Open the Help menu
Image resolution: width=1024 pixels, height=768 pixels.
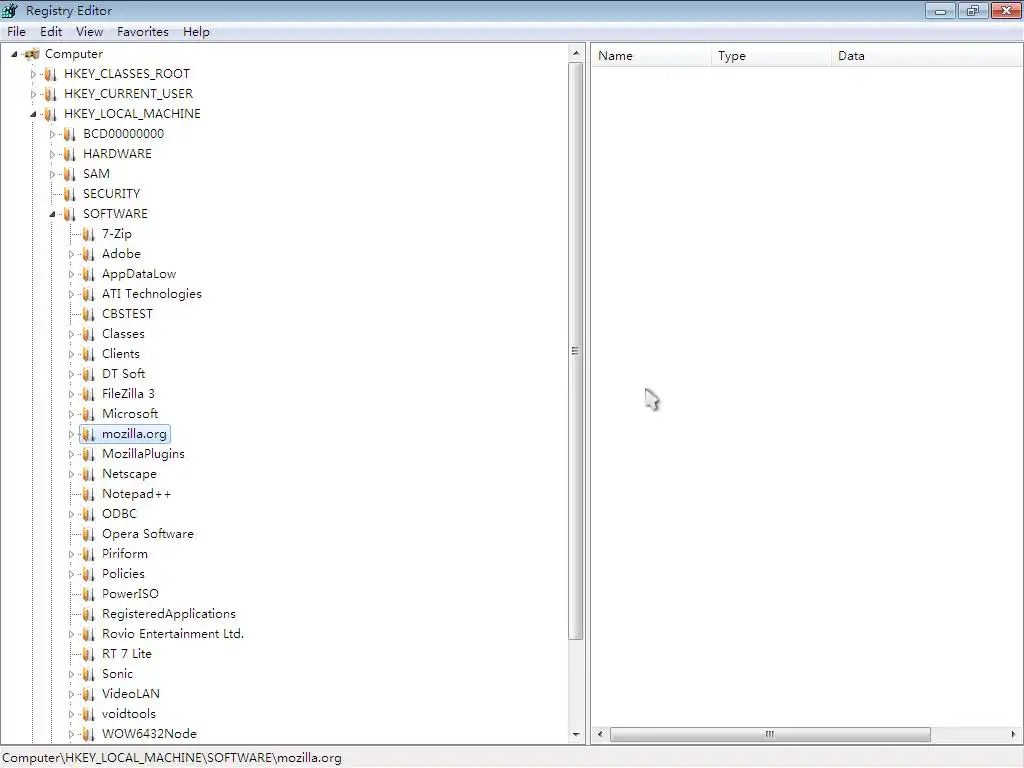[196, 32]
